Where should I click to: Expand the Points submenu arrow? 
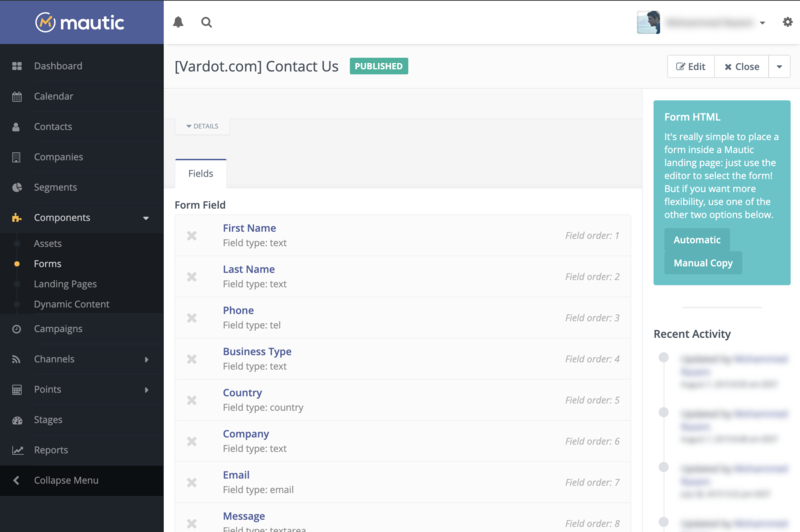[x=146, y=390]
